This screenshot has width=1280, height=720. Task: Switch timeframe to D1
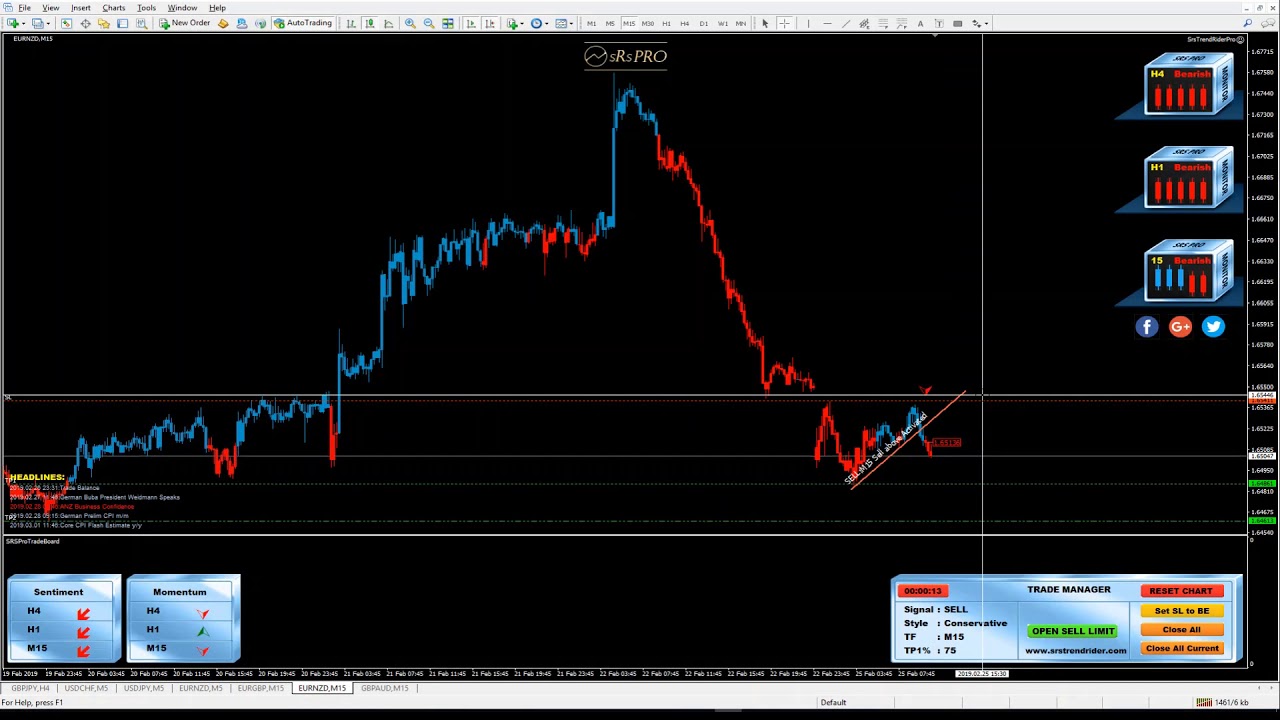704,23
